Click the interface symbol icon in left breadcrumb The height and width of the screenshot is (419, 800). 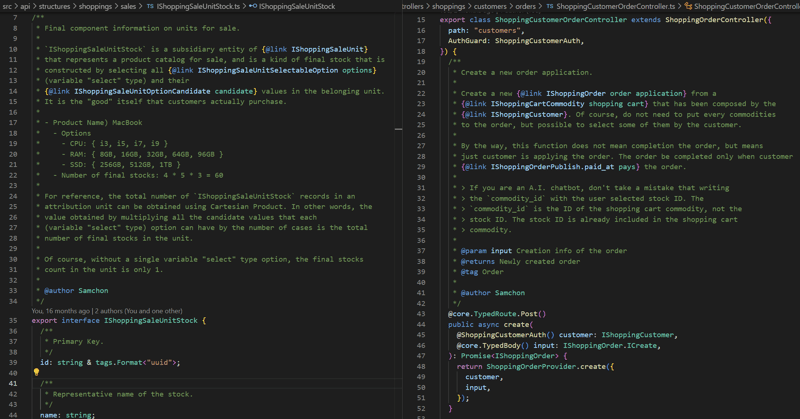[252, 6]
